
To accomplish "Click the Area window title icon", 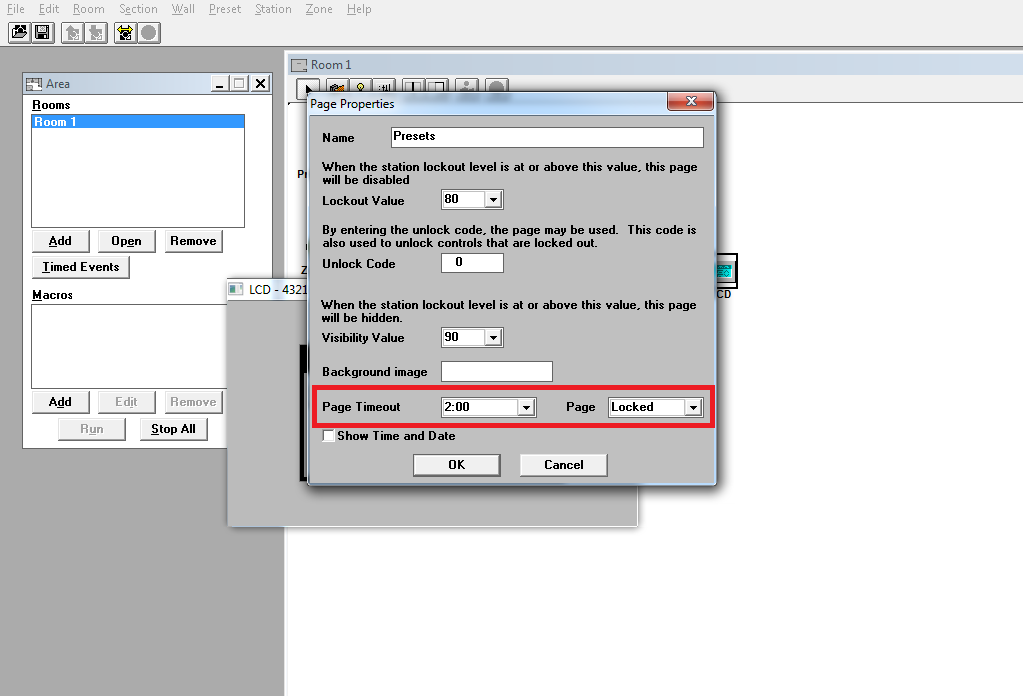I will point(34,84).
